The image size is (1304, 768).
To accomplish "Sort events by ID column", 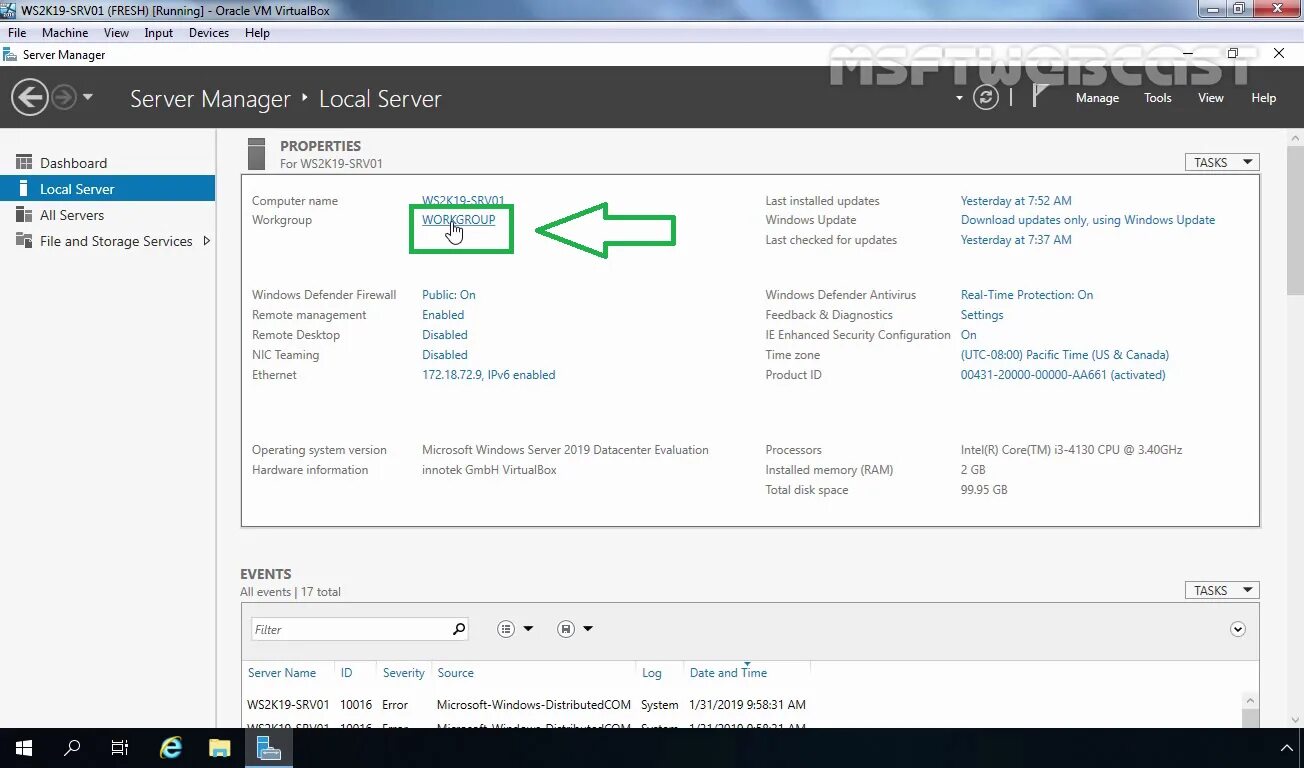I will click(346, 673).
